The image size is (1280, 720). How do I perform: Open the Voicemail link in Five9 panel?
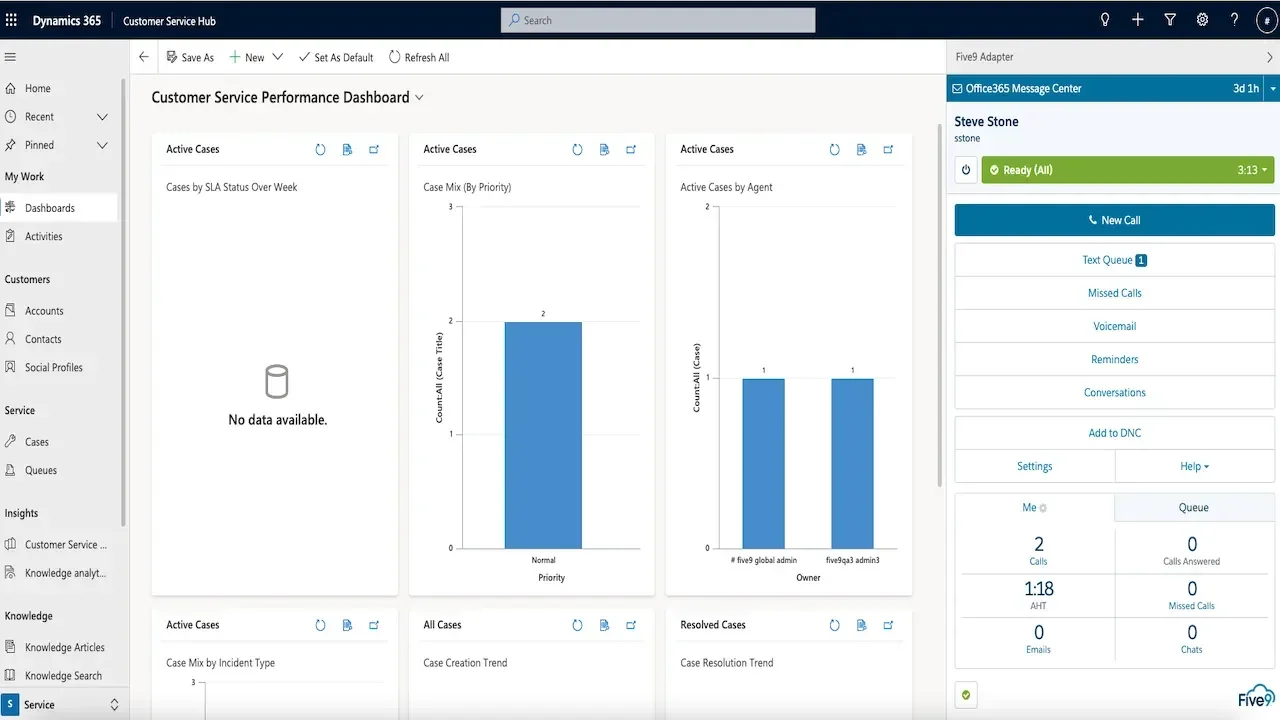coord(1114,326)
